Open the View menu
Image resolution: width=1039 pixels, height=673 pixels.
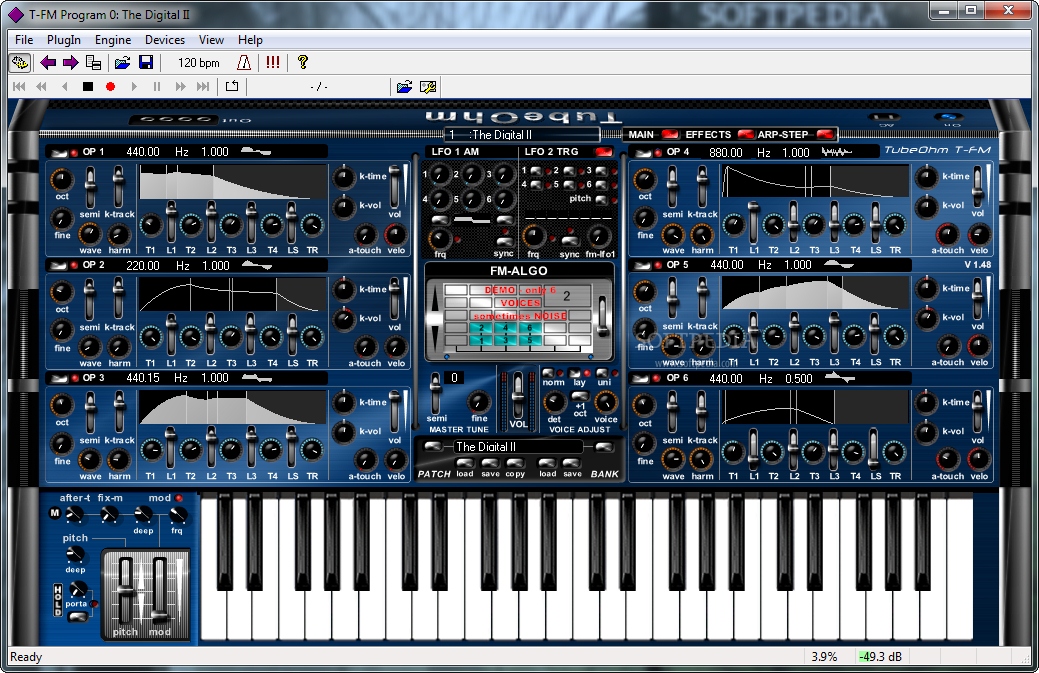pyautogui.click(x=211, y=40)
